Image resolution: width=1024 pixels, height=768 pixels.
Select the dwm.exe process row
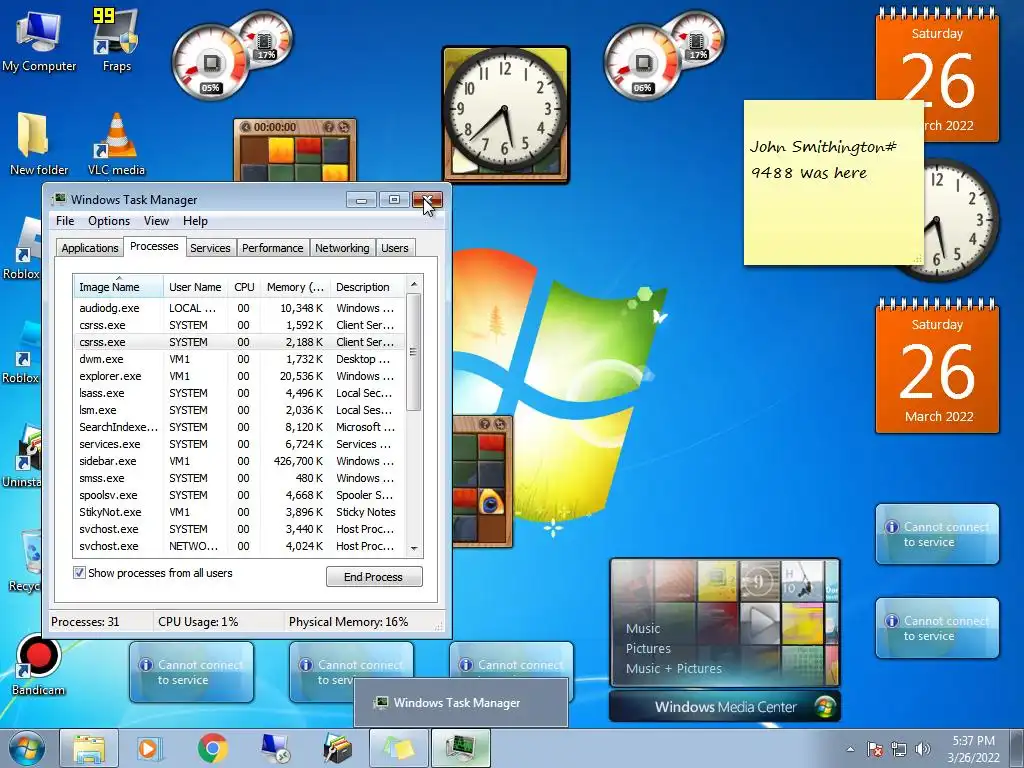238,359
